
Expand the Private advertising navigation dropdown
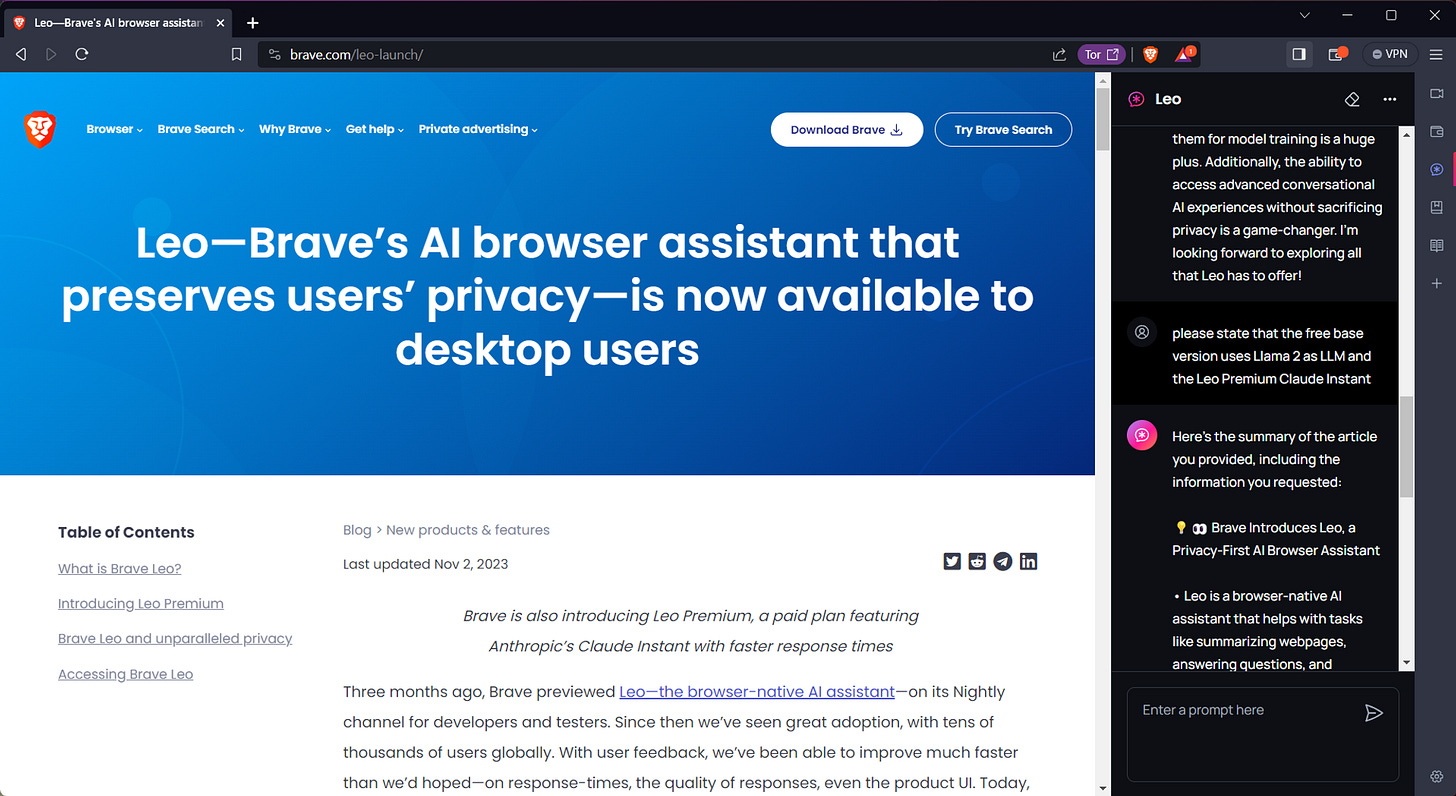coord(478,129)
